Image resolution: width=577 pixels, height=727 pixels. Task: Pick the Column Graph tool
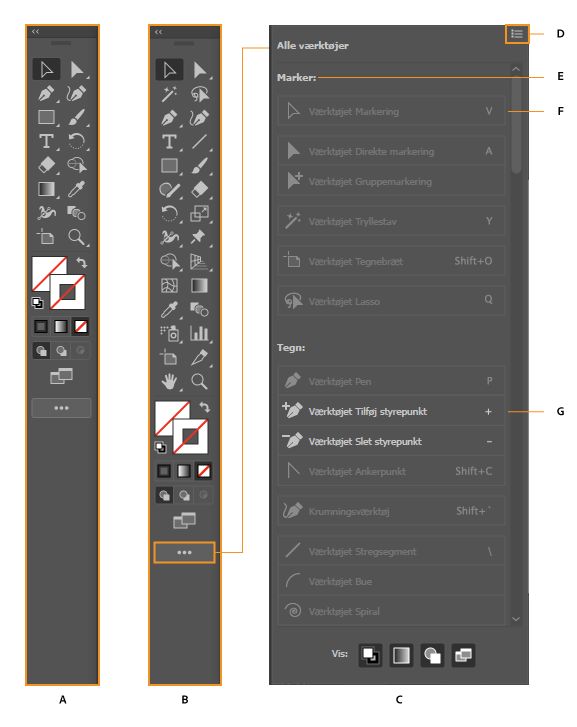tap(199, 333)
